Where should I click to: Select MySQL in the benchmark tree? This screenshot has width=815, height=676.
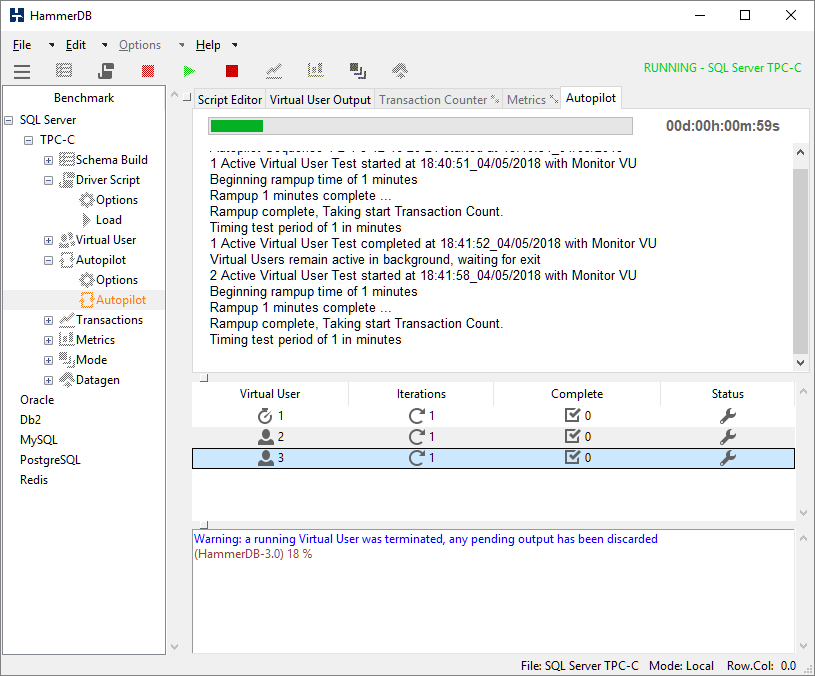[38, 440]
